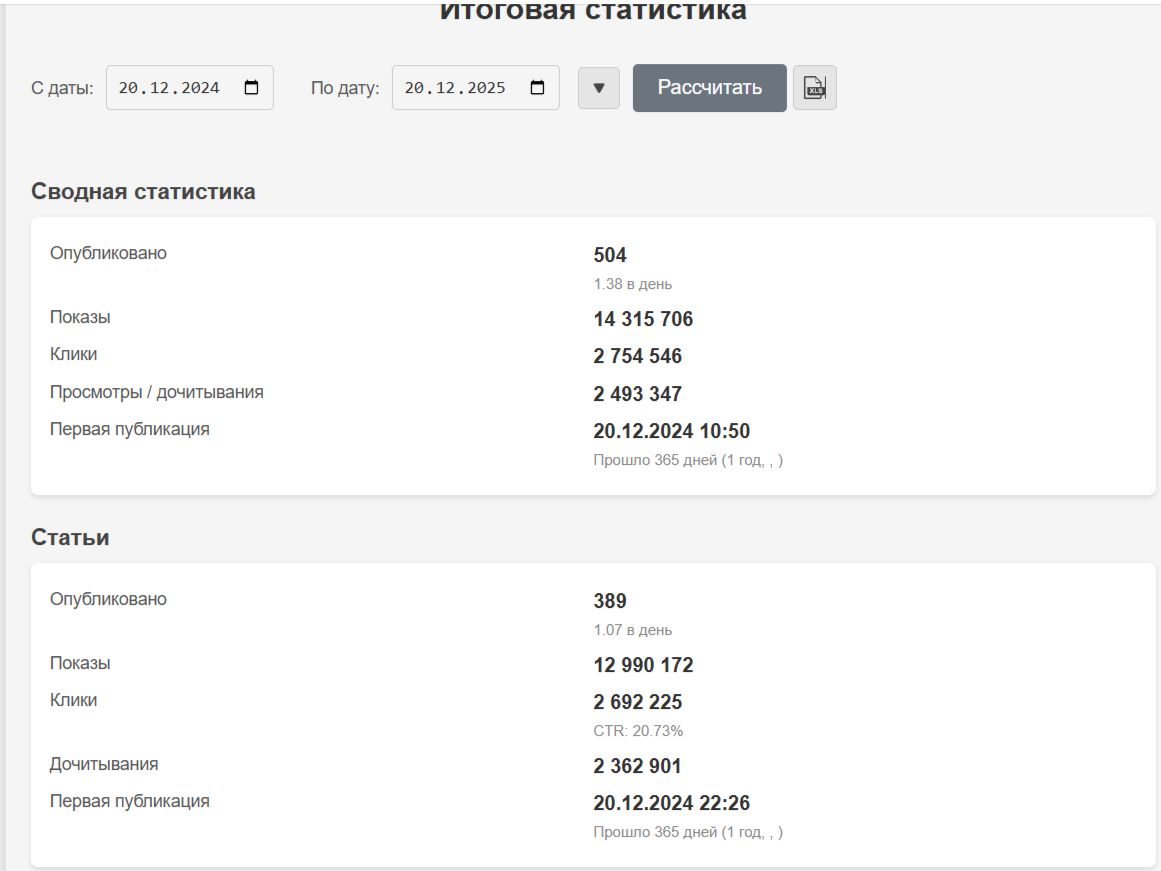Open calendar picker for the start date

252,88
